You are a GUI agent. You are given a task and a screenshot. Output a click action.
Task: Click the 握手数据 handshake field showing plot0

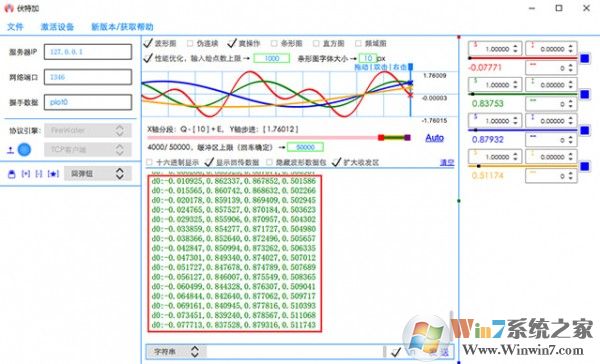pyautogui.click(x=88, y=102)
